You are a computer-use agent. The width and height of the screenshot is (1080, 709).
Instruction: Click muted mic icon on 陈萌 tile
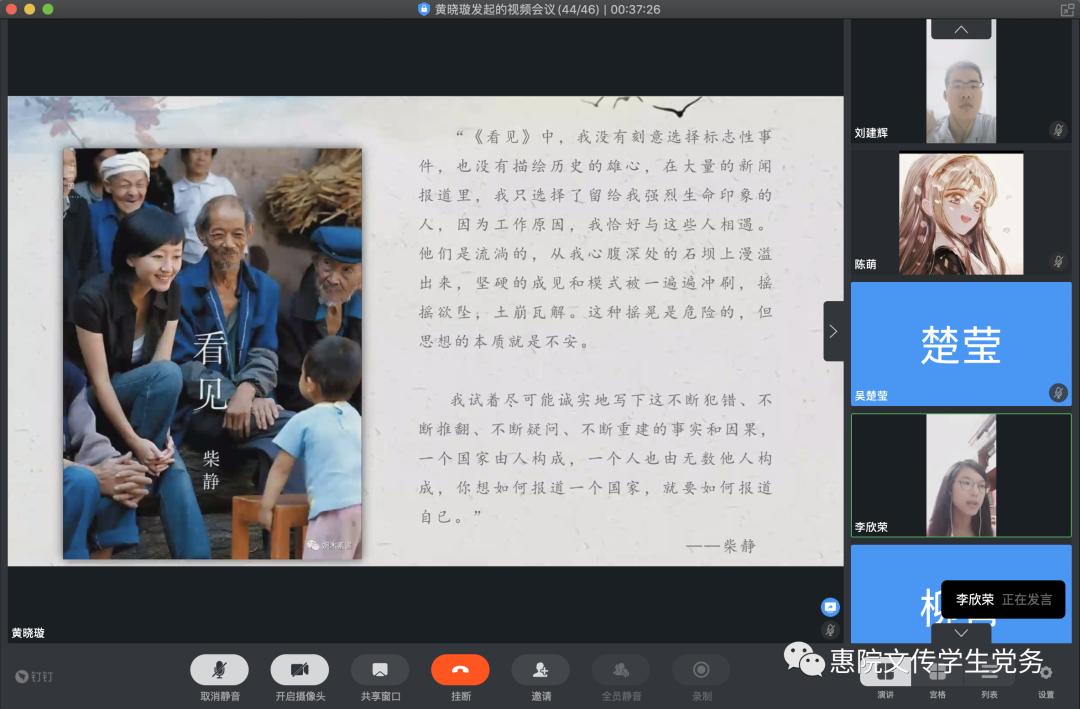click(1058, 262)
